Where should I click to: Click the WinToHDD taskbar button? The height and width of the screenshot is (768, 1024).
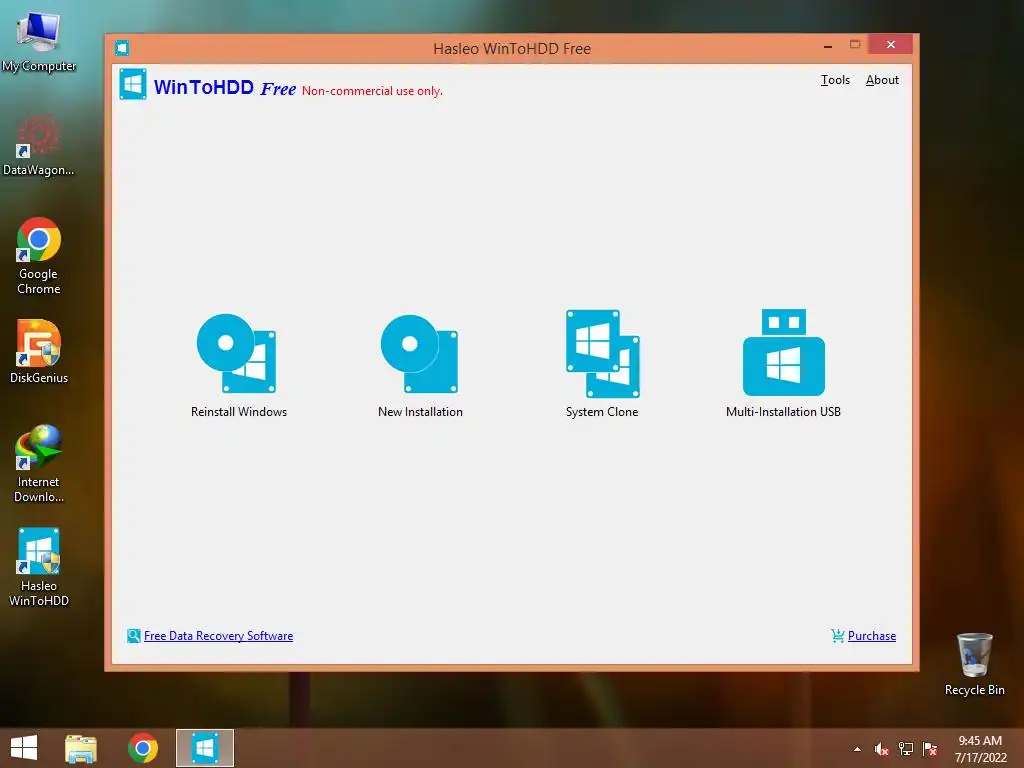tap(204, 748)
